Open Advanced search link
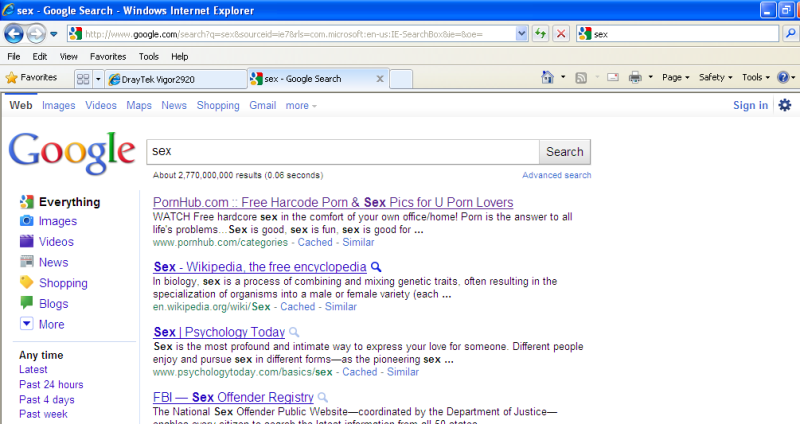This screenshot has width=800, height=424. click(557, 175)
